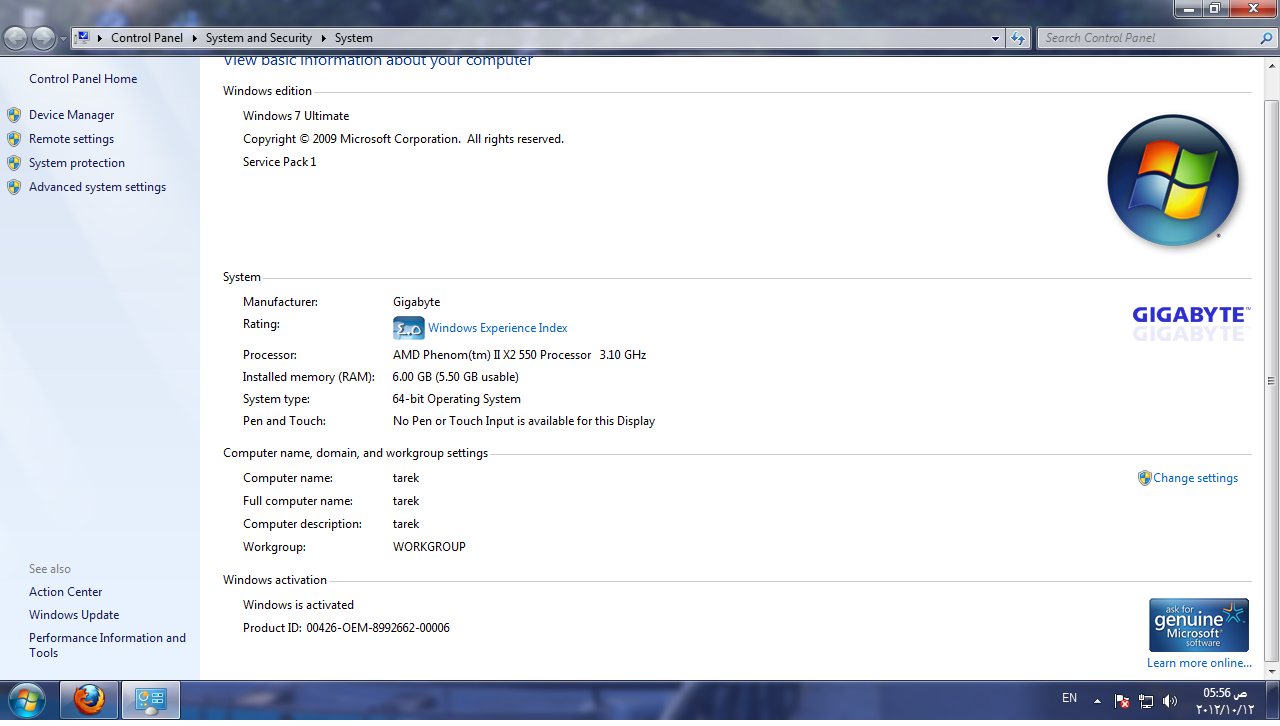The image size is (1280, 726).
Task: Click the shield icon beside Remote settings
Action: click(14, 139)
